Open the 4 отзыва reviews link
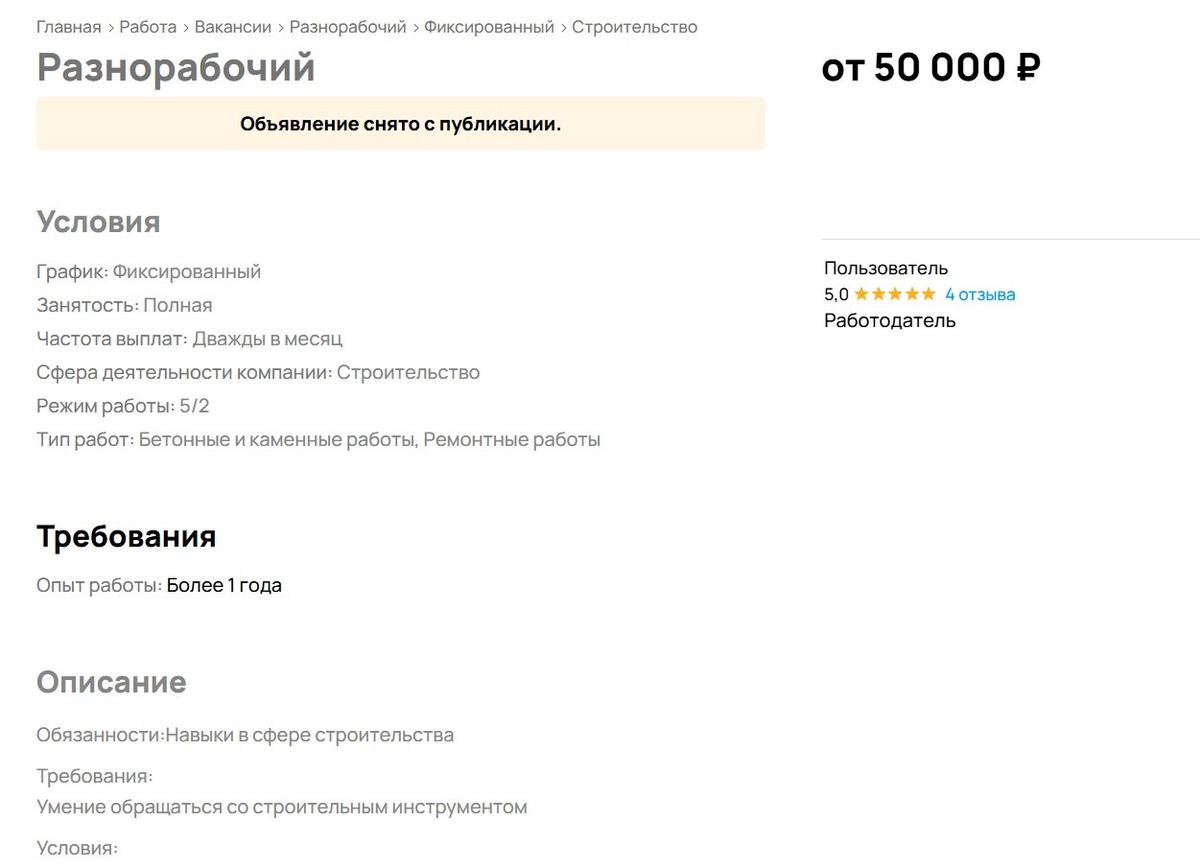The image size is (1200, 868). (x=980, y=294)
